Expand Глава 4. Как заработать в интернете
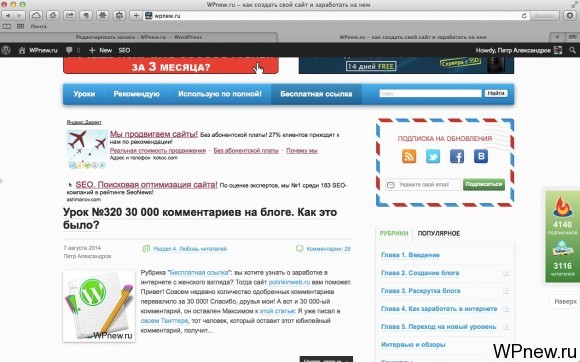This screenshot has height=362, width=580. coord(506,309)
